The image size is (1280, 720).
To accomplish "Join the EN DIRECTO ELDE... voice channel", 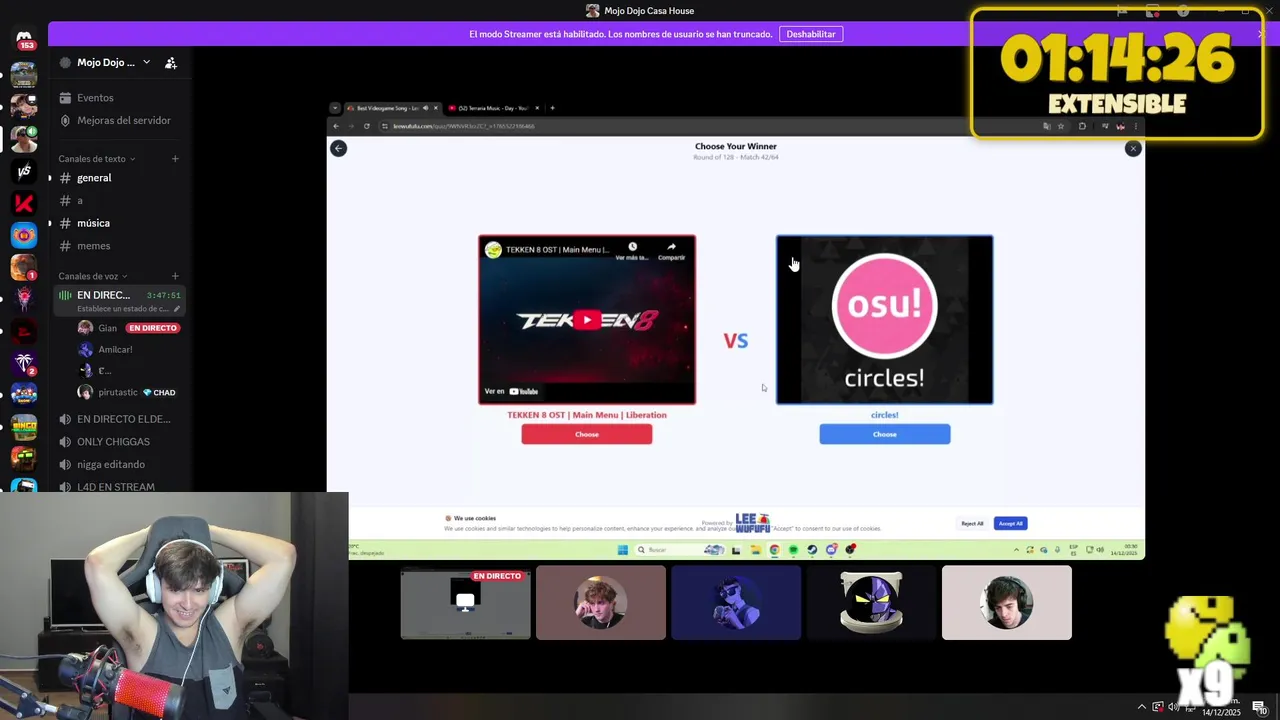I will point(119,419).
